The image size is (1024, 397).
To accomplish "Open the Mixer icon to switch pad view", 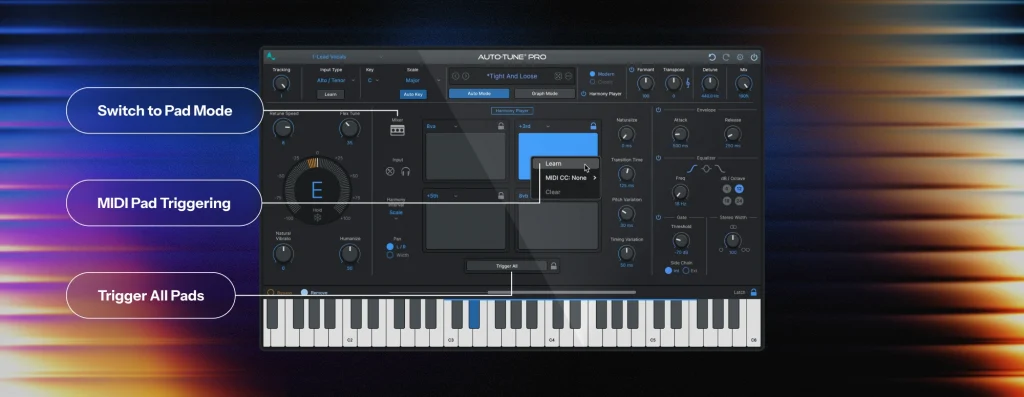I will tap(397, 131).
